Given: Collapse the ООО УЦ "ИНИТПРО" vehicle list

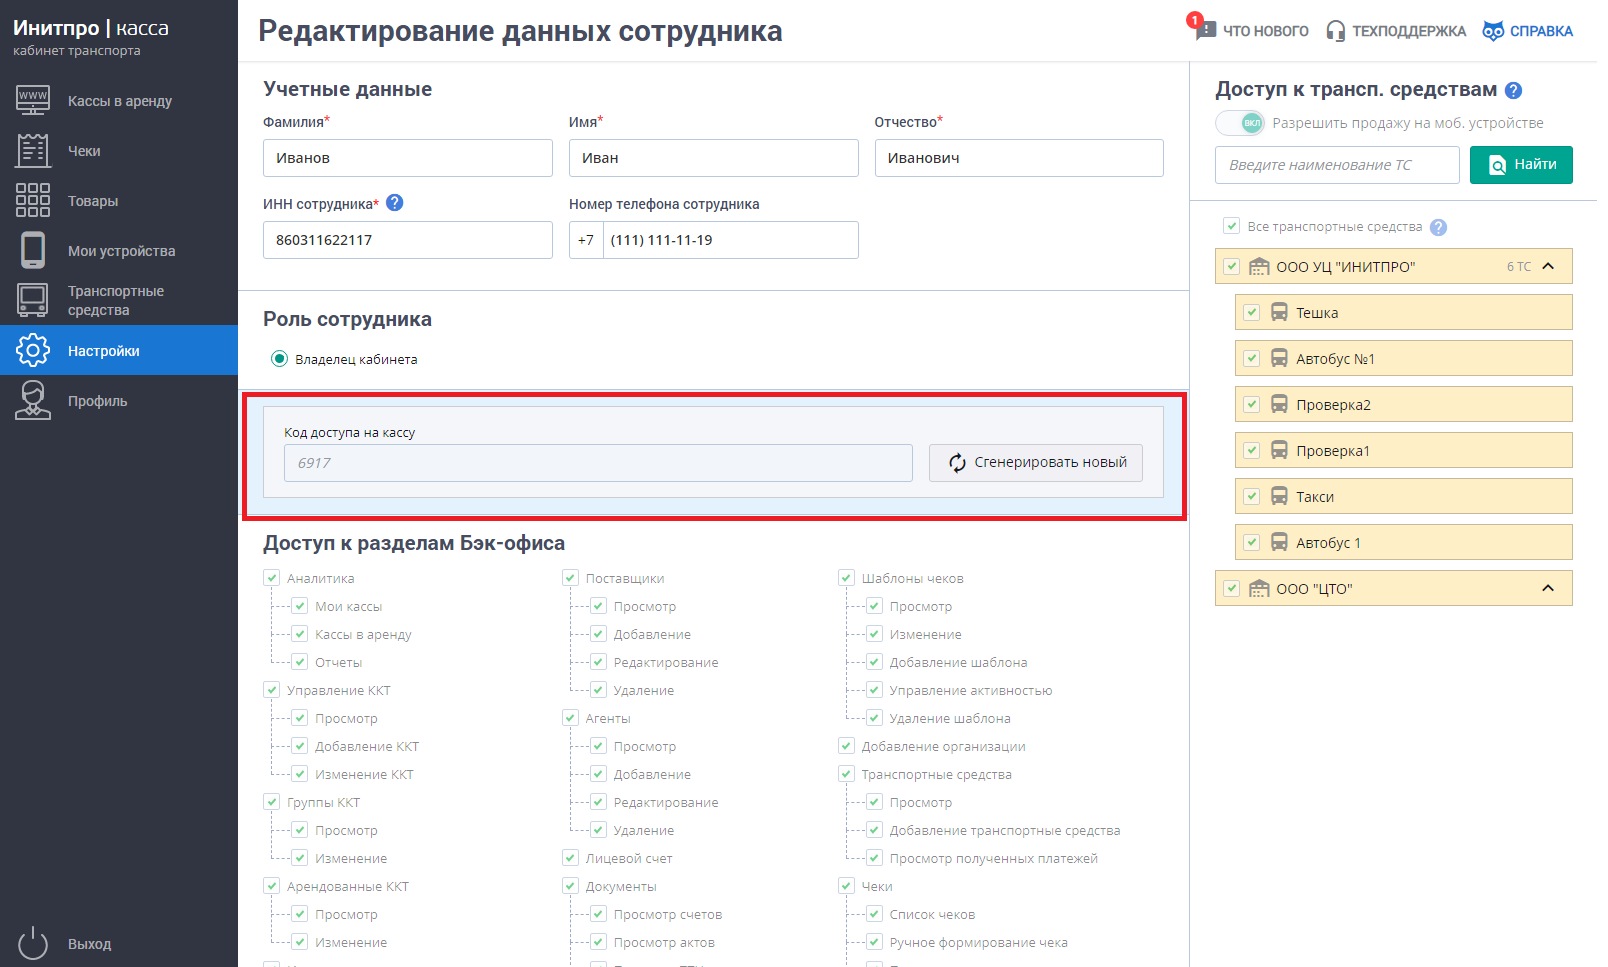Looking at the screenshot, I should (x=1548, y=266).
